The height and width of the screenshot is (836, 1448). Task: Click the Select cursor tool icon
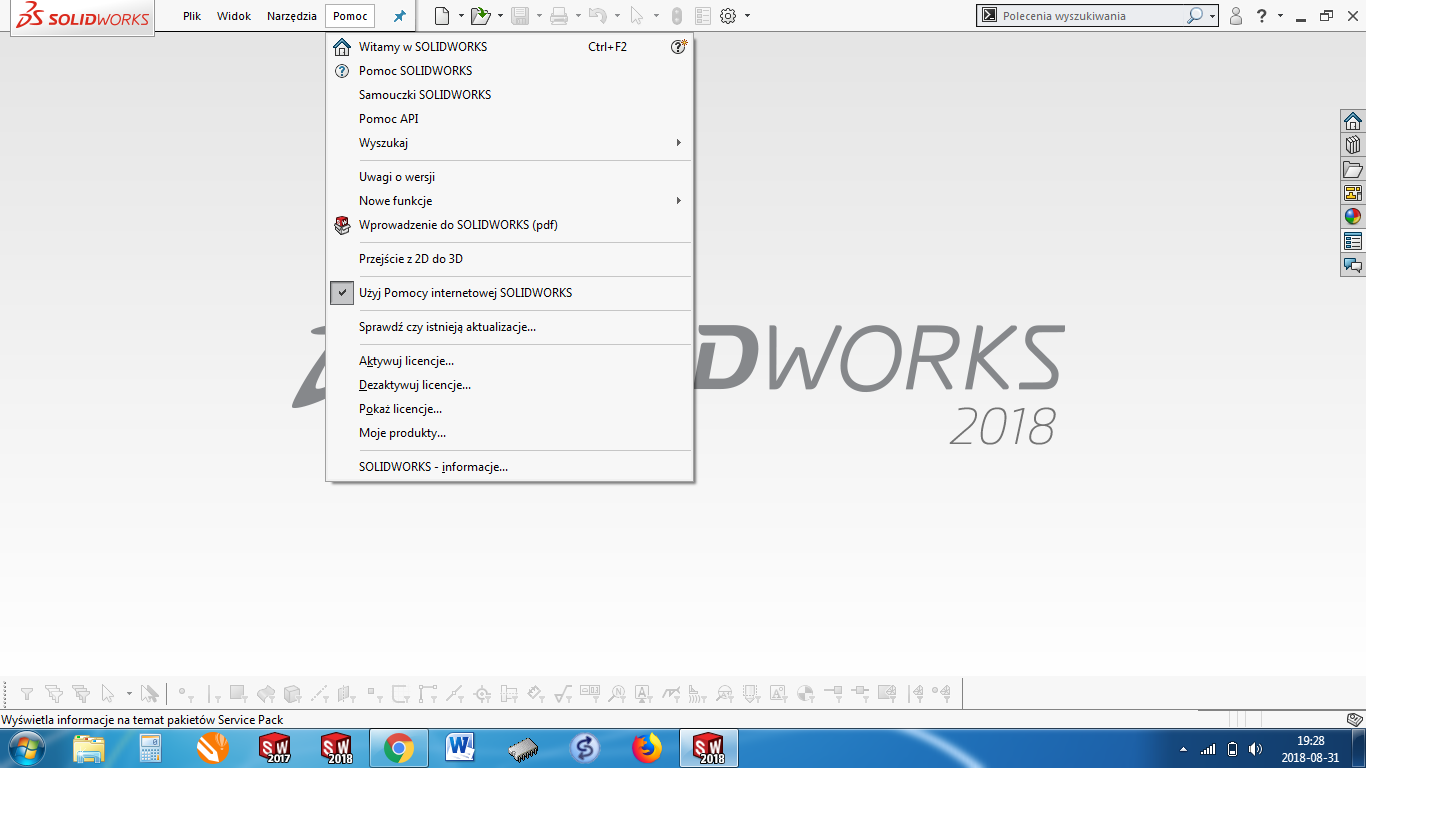coord(636,16)
